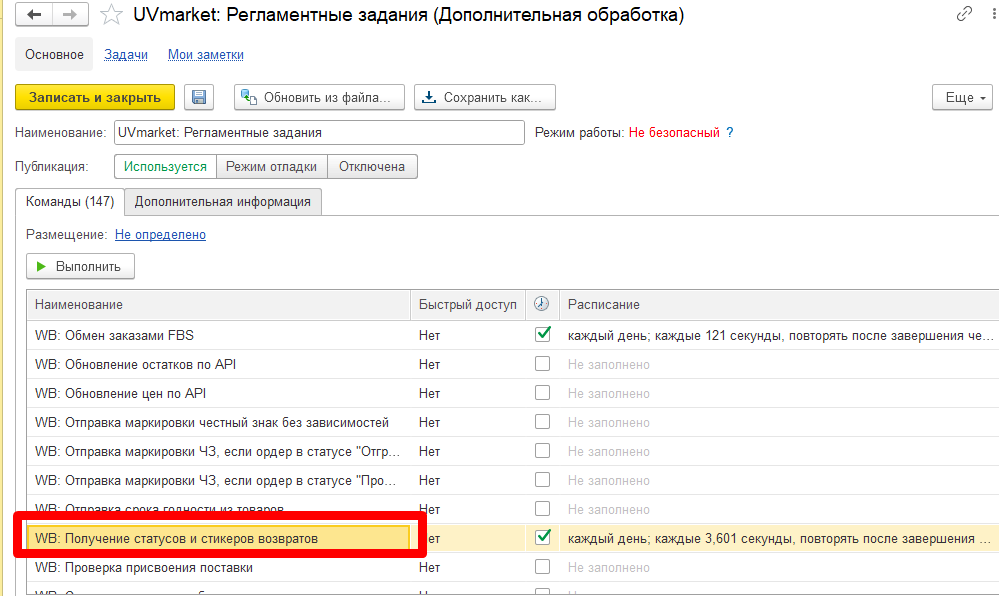Uncheck schedule for WB: Обмен заказами FBS
This screenshot has width=999, height=596.
tap(542, 334)
